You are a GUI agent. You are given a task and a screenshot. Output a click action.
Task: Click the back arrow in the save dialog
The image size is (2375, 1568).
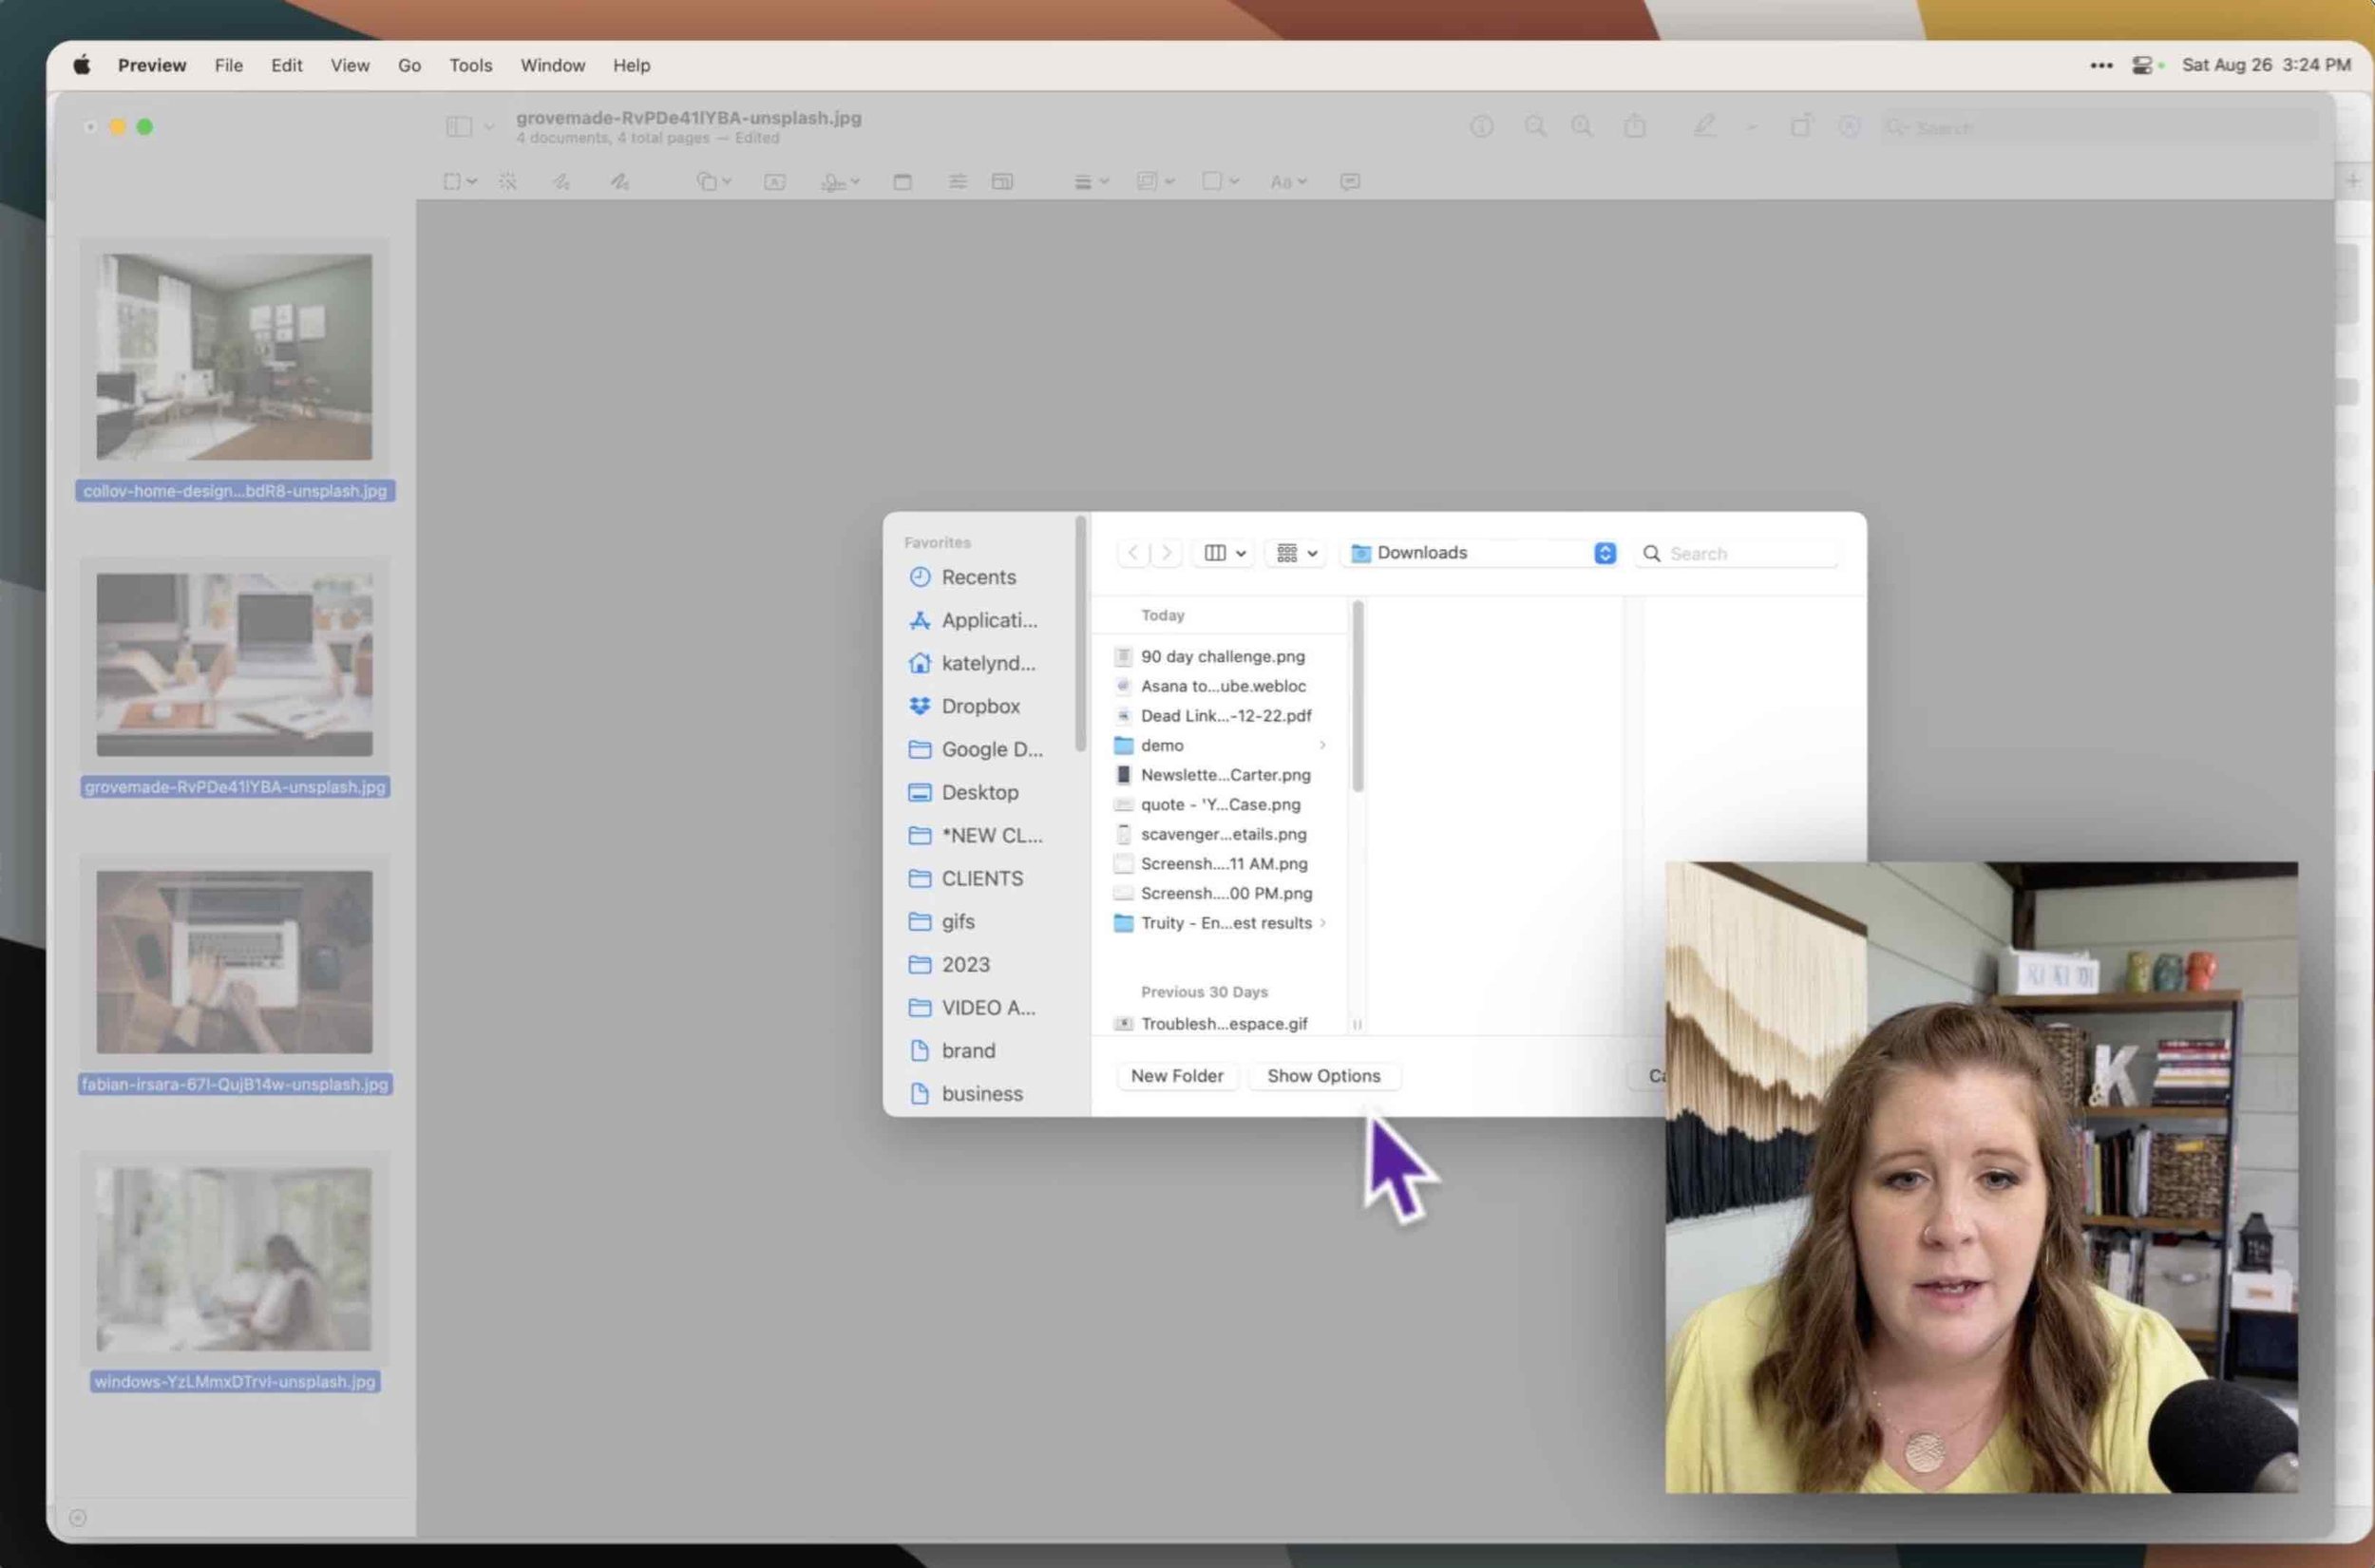1132,552
